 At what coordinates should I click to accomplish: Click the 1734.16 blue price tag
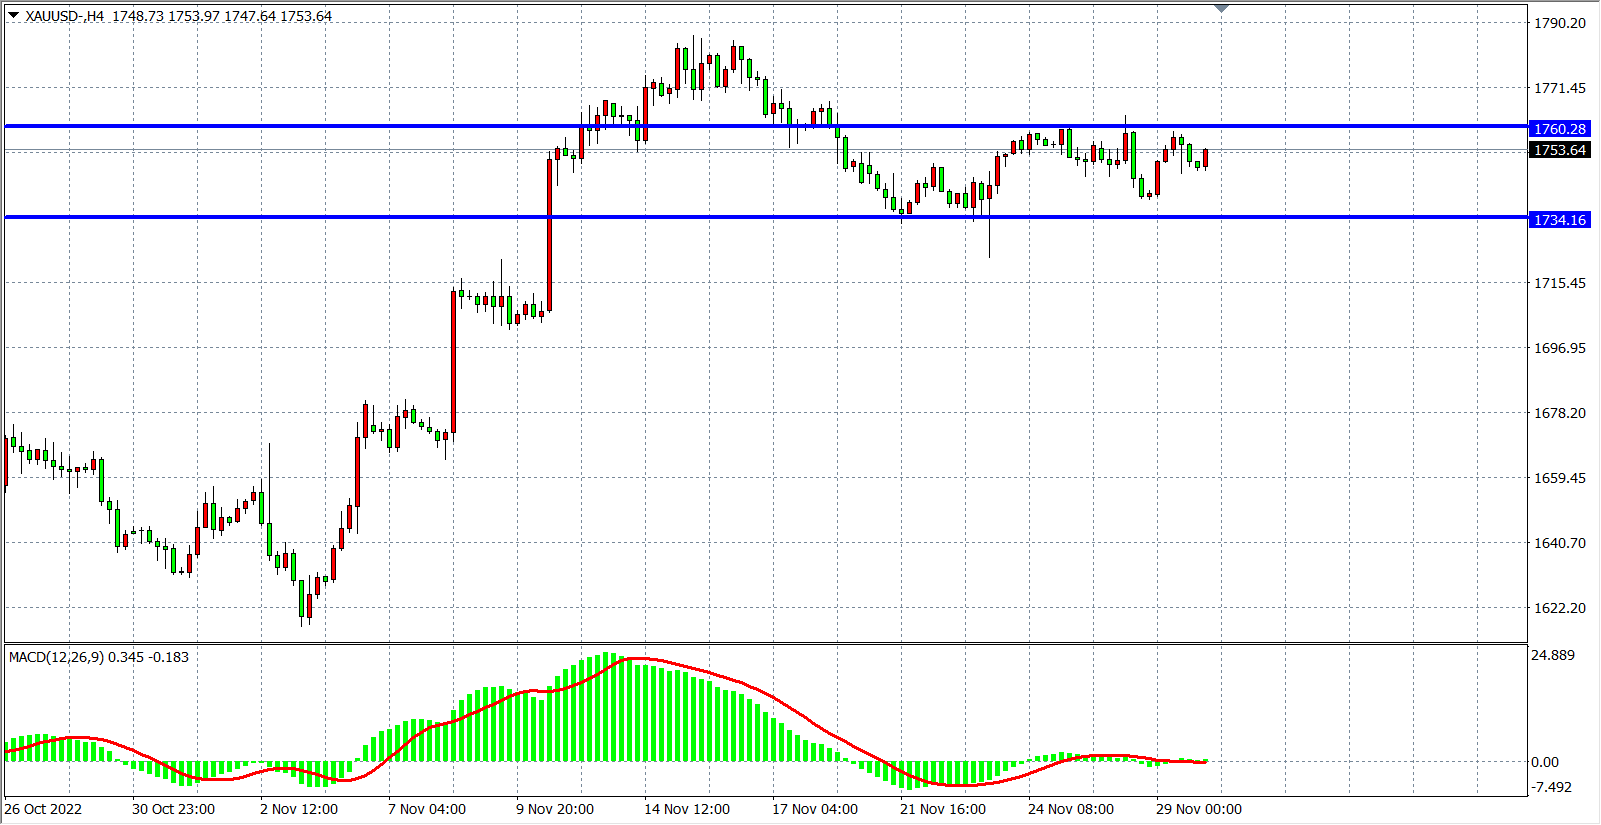[x=1559, y=220]
